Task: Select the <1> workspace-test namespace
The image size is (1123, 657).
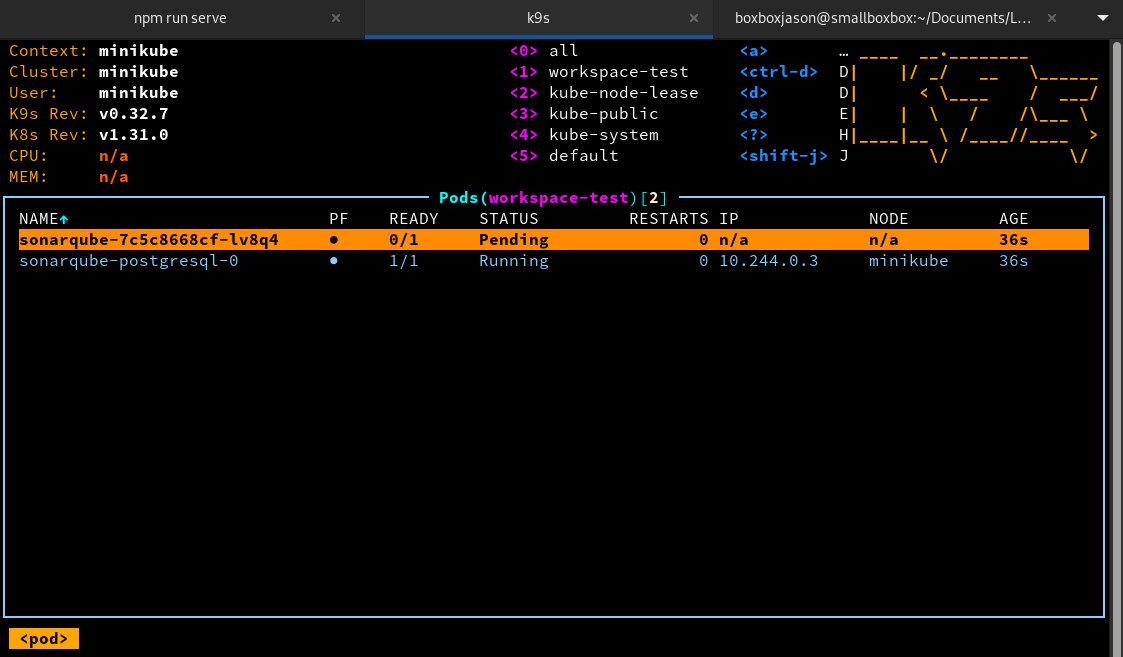Action: [599, 72]
